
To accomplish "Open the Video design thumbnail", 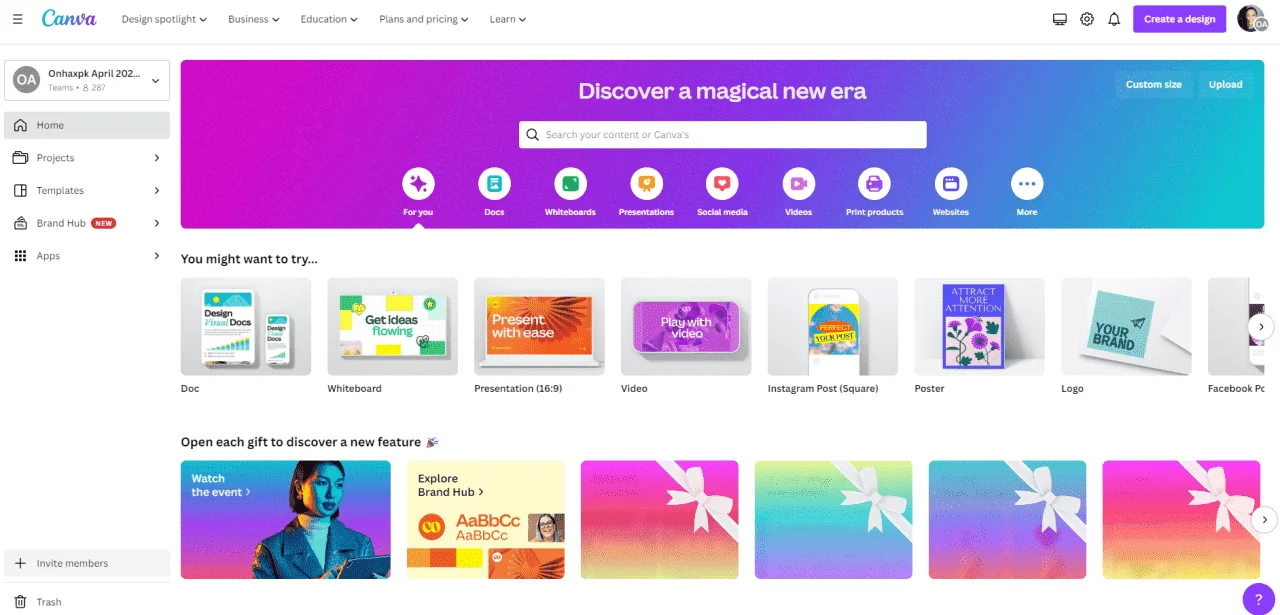I will (x=686, y=327).
